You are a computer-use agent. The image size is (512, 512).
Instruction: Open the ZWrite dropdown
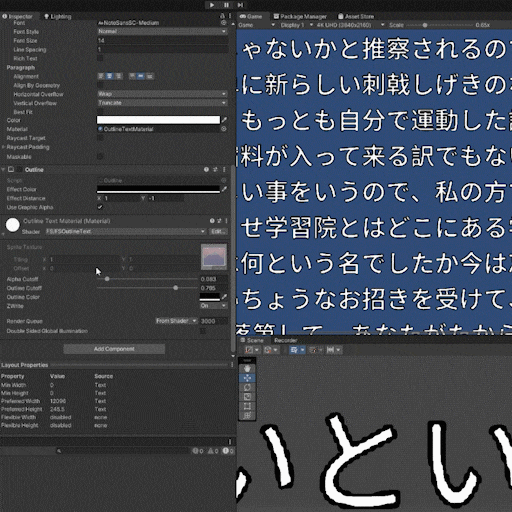213,306
